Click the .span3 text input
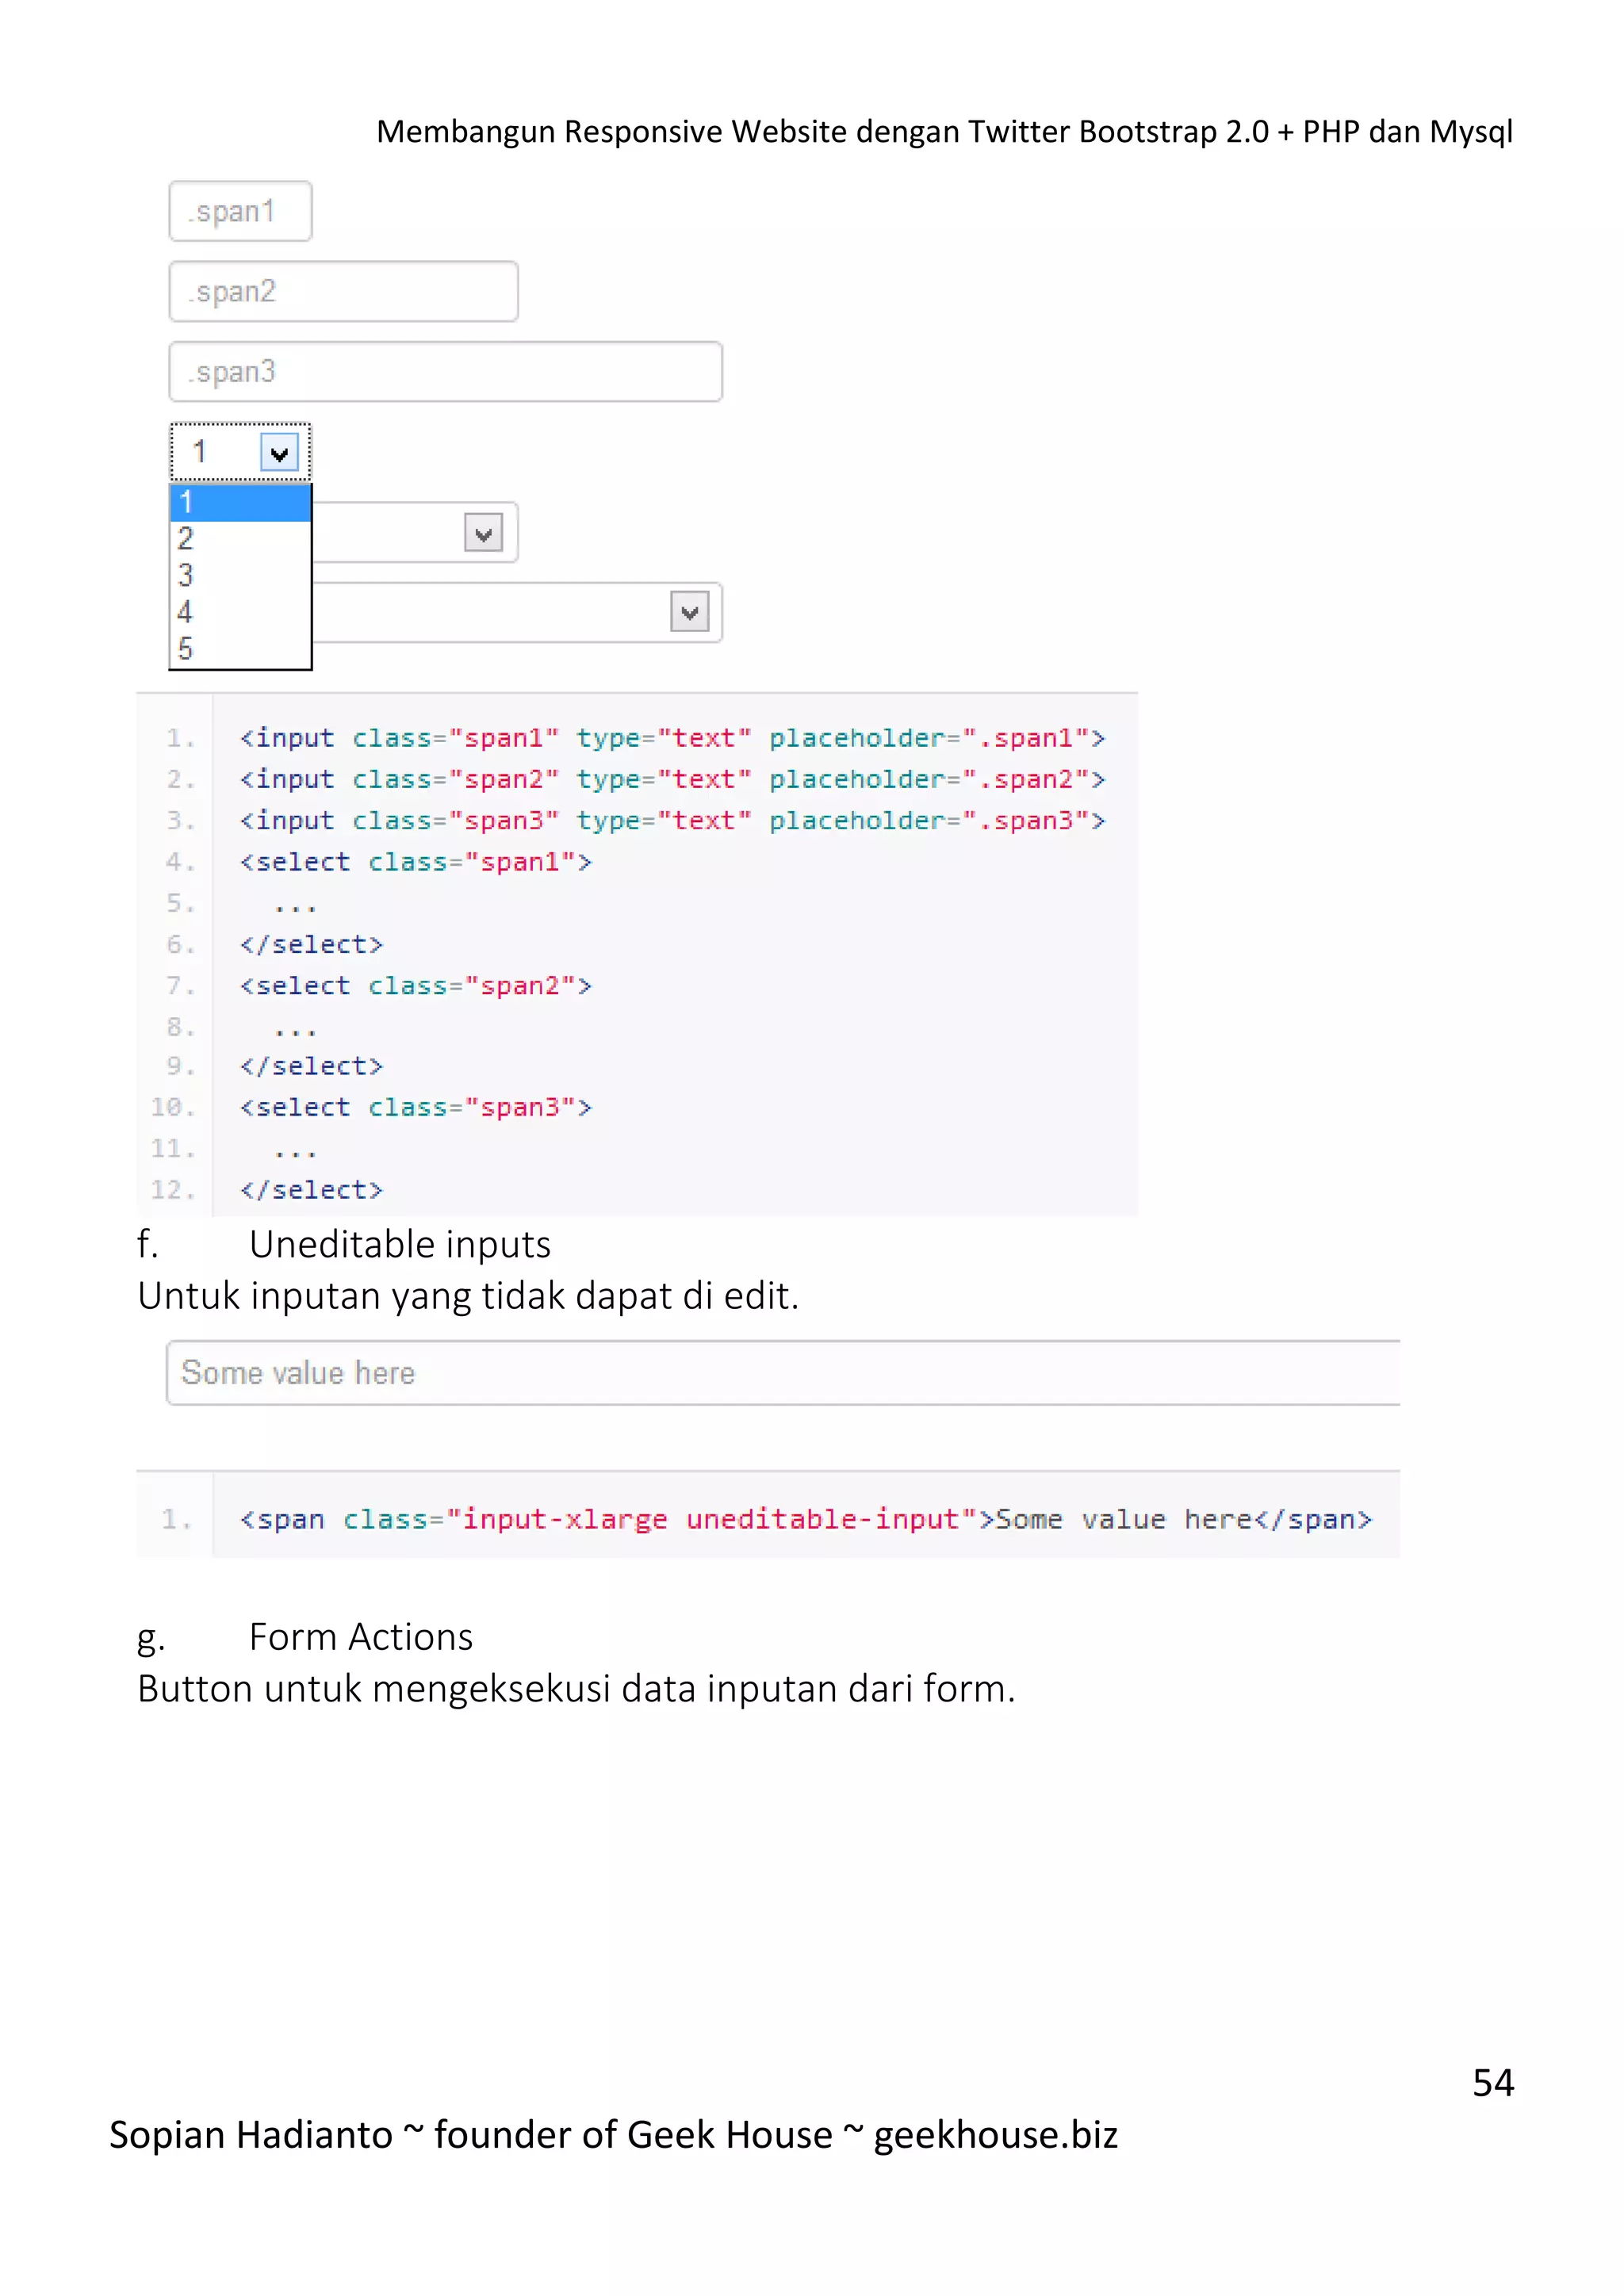1624x2296 pixels. 445,371
